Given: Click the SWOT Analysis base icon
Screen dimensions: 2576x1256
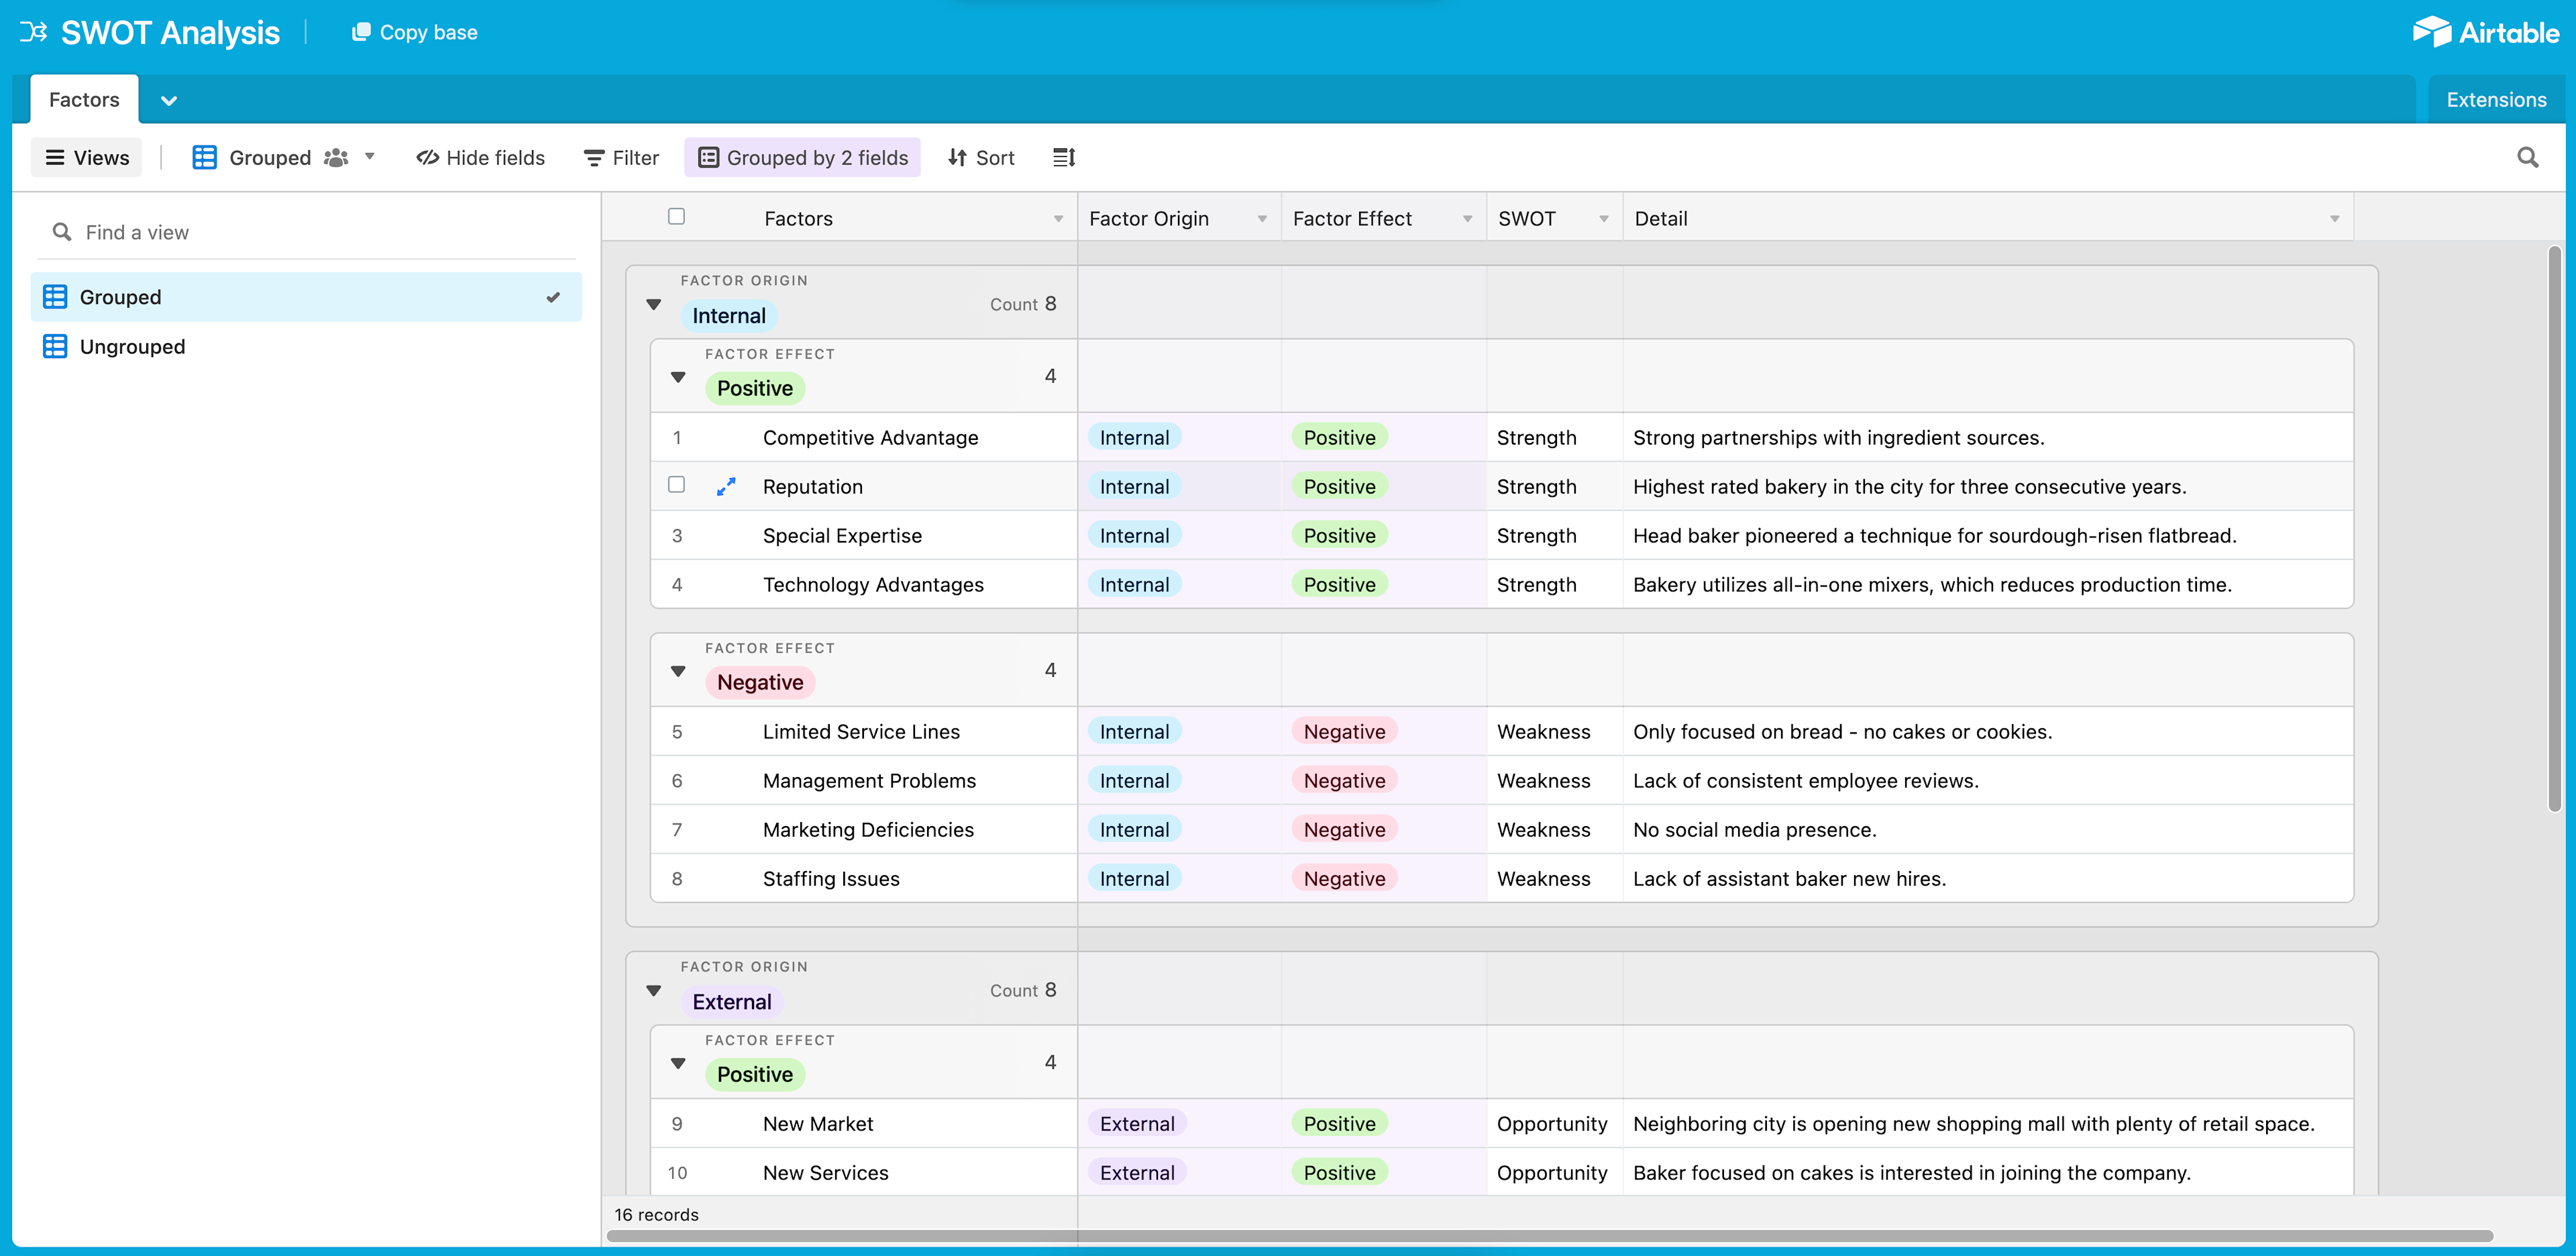Looking at the screenshot, I should coord(33,32).
